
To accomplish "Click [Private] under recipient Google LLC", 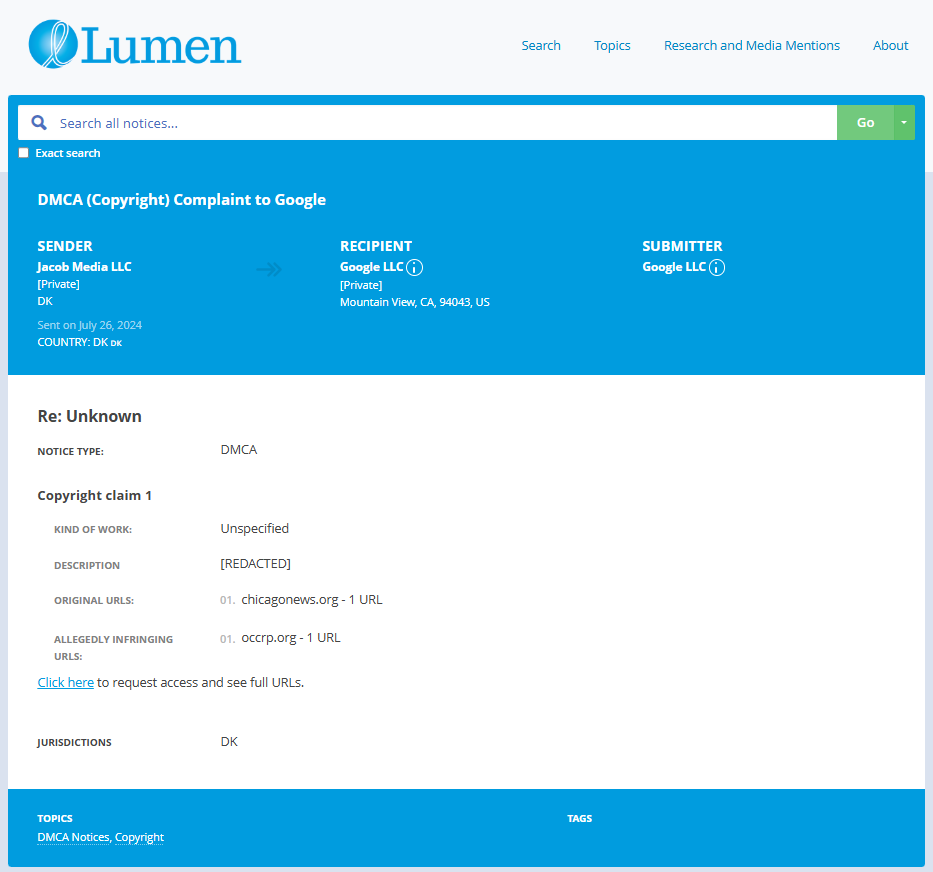I will [x=361, y=285].
